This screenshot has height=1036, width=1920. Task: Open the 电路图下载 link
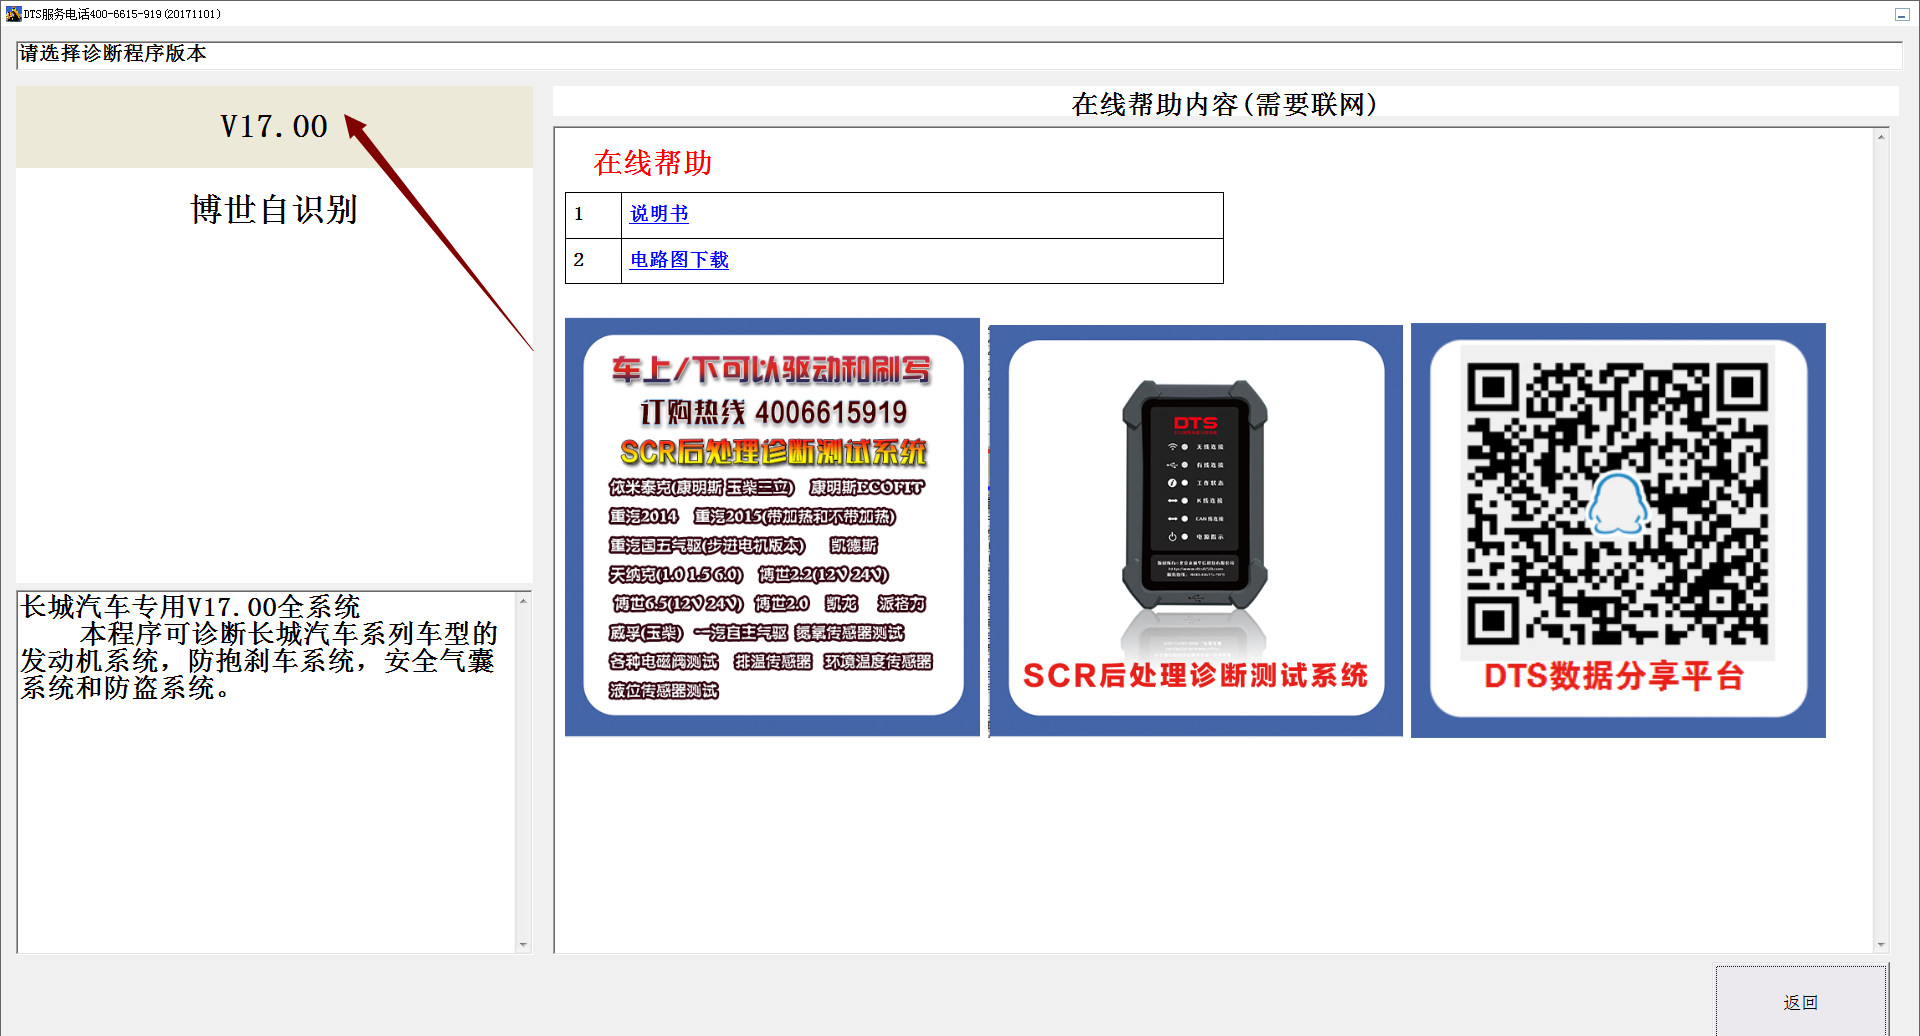tap(679, 259)
